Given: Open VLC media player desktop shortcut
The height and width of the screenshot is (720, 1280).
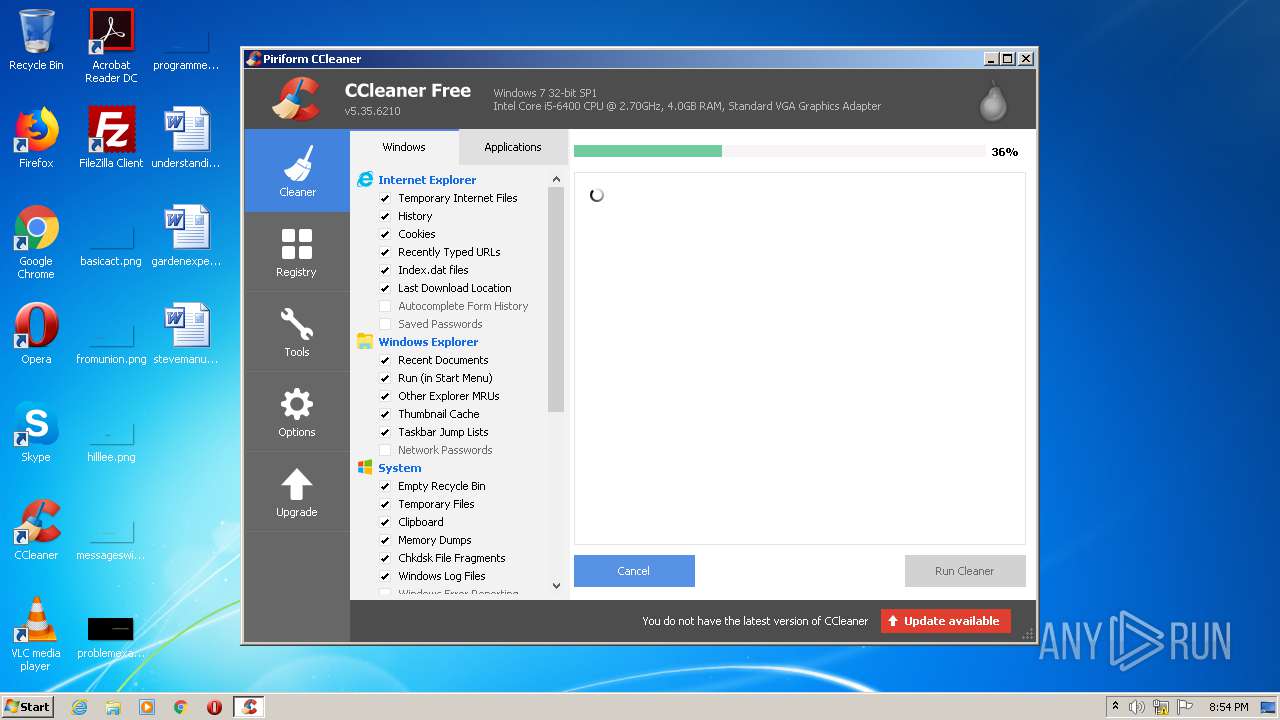Looking at the screenshot, I should pos(36,634).
